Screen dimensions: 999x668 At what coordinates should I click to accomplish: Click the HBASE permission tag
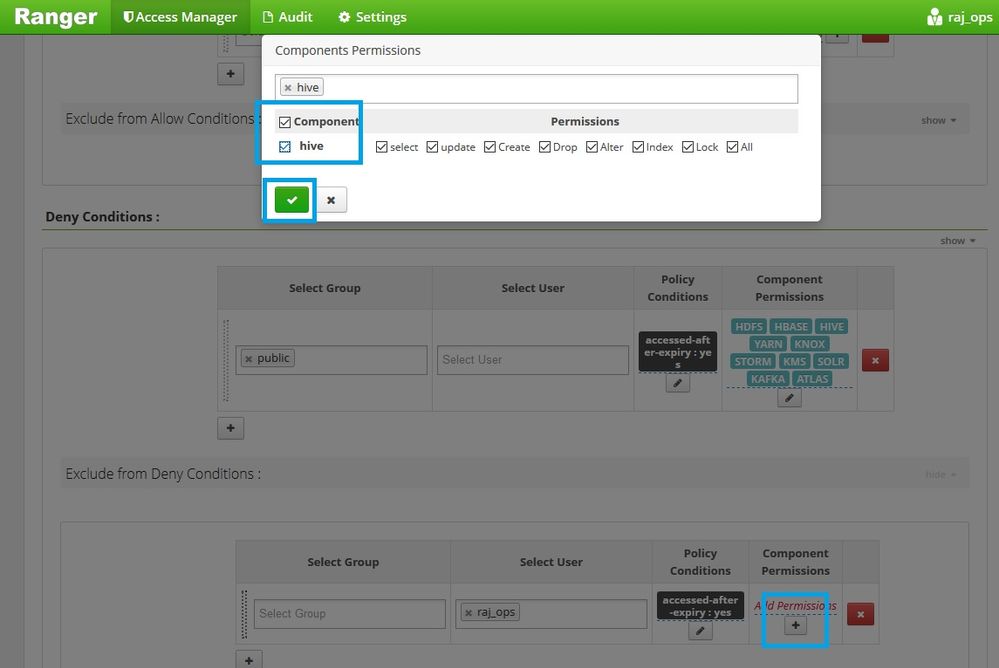coord(791,326)
